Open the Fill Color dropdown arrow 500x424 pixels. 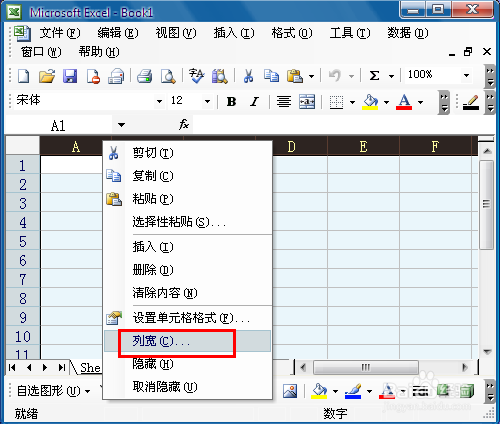pyautogui.click(x=386, y=102)
